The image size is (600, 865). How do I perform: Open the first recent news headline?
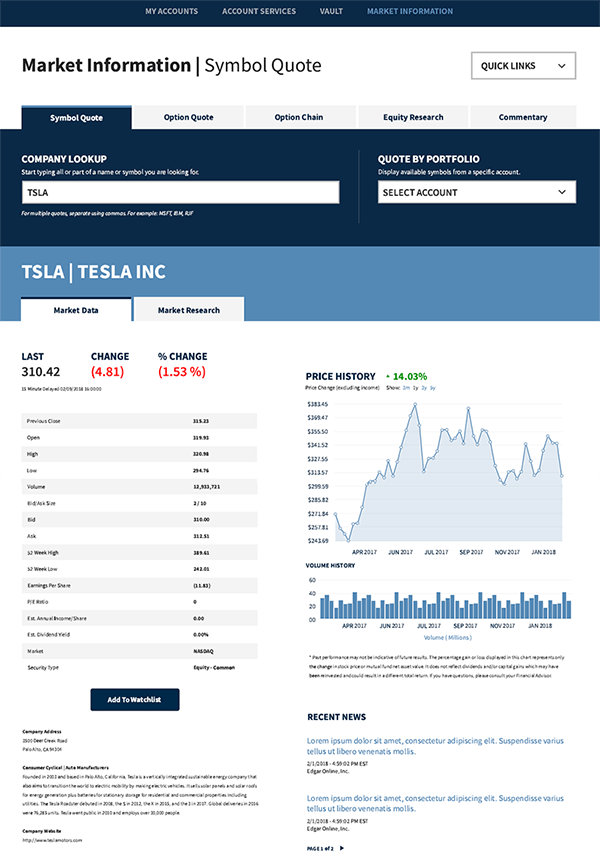point(435,746)
